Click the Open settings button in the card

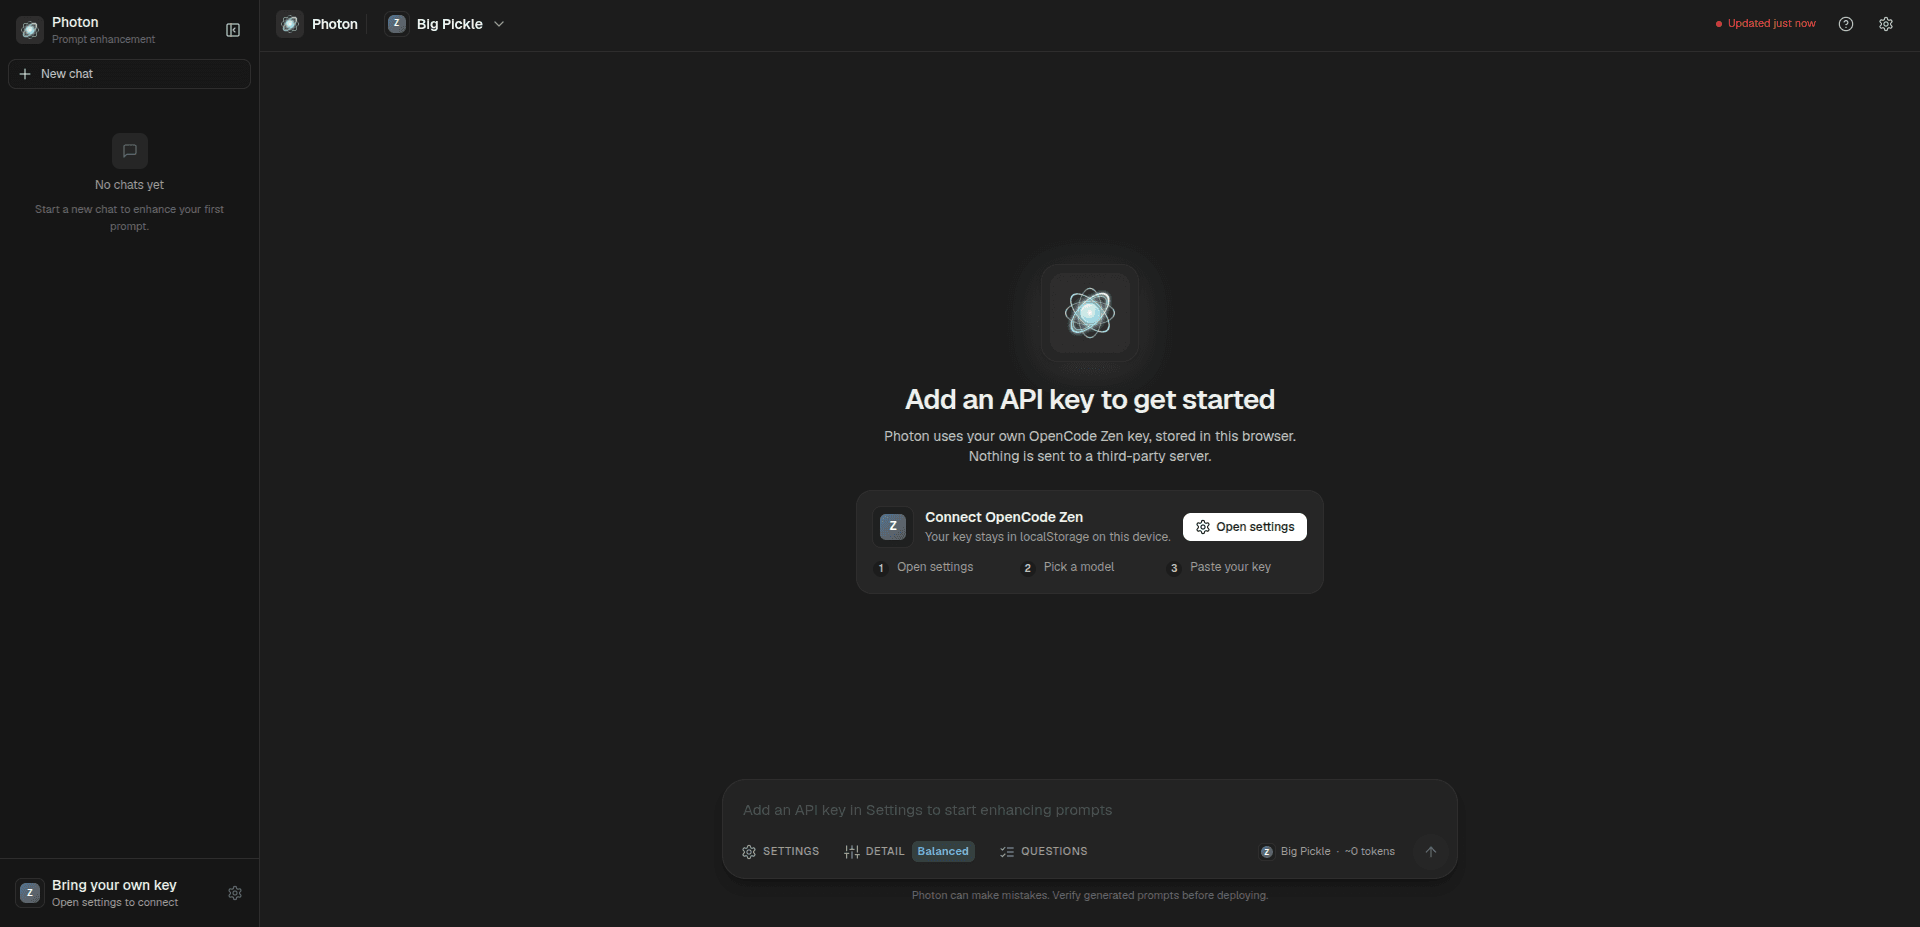(x=1245, y=527)
